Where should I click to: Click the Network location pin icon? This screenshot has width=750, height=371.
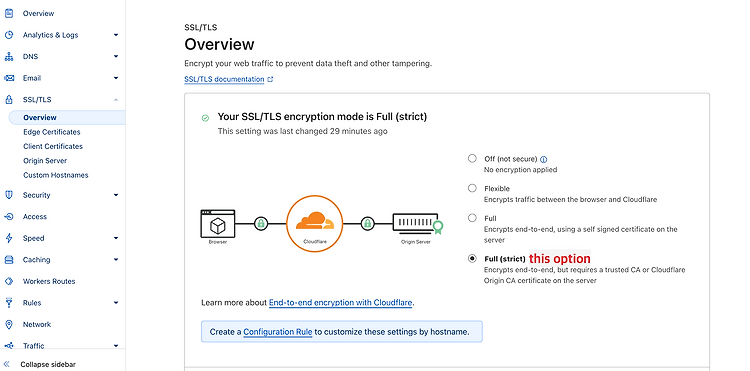9,324
